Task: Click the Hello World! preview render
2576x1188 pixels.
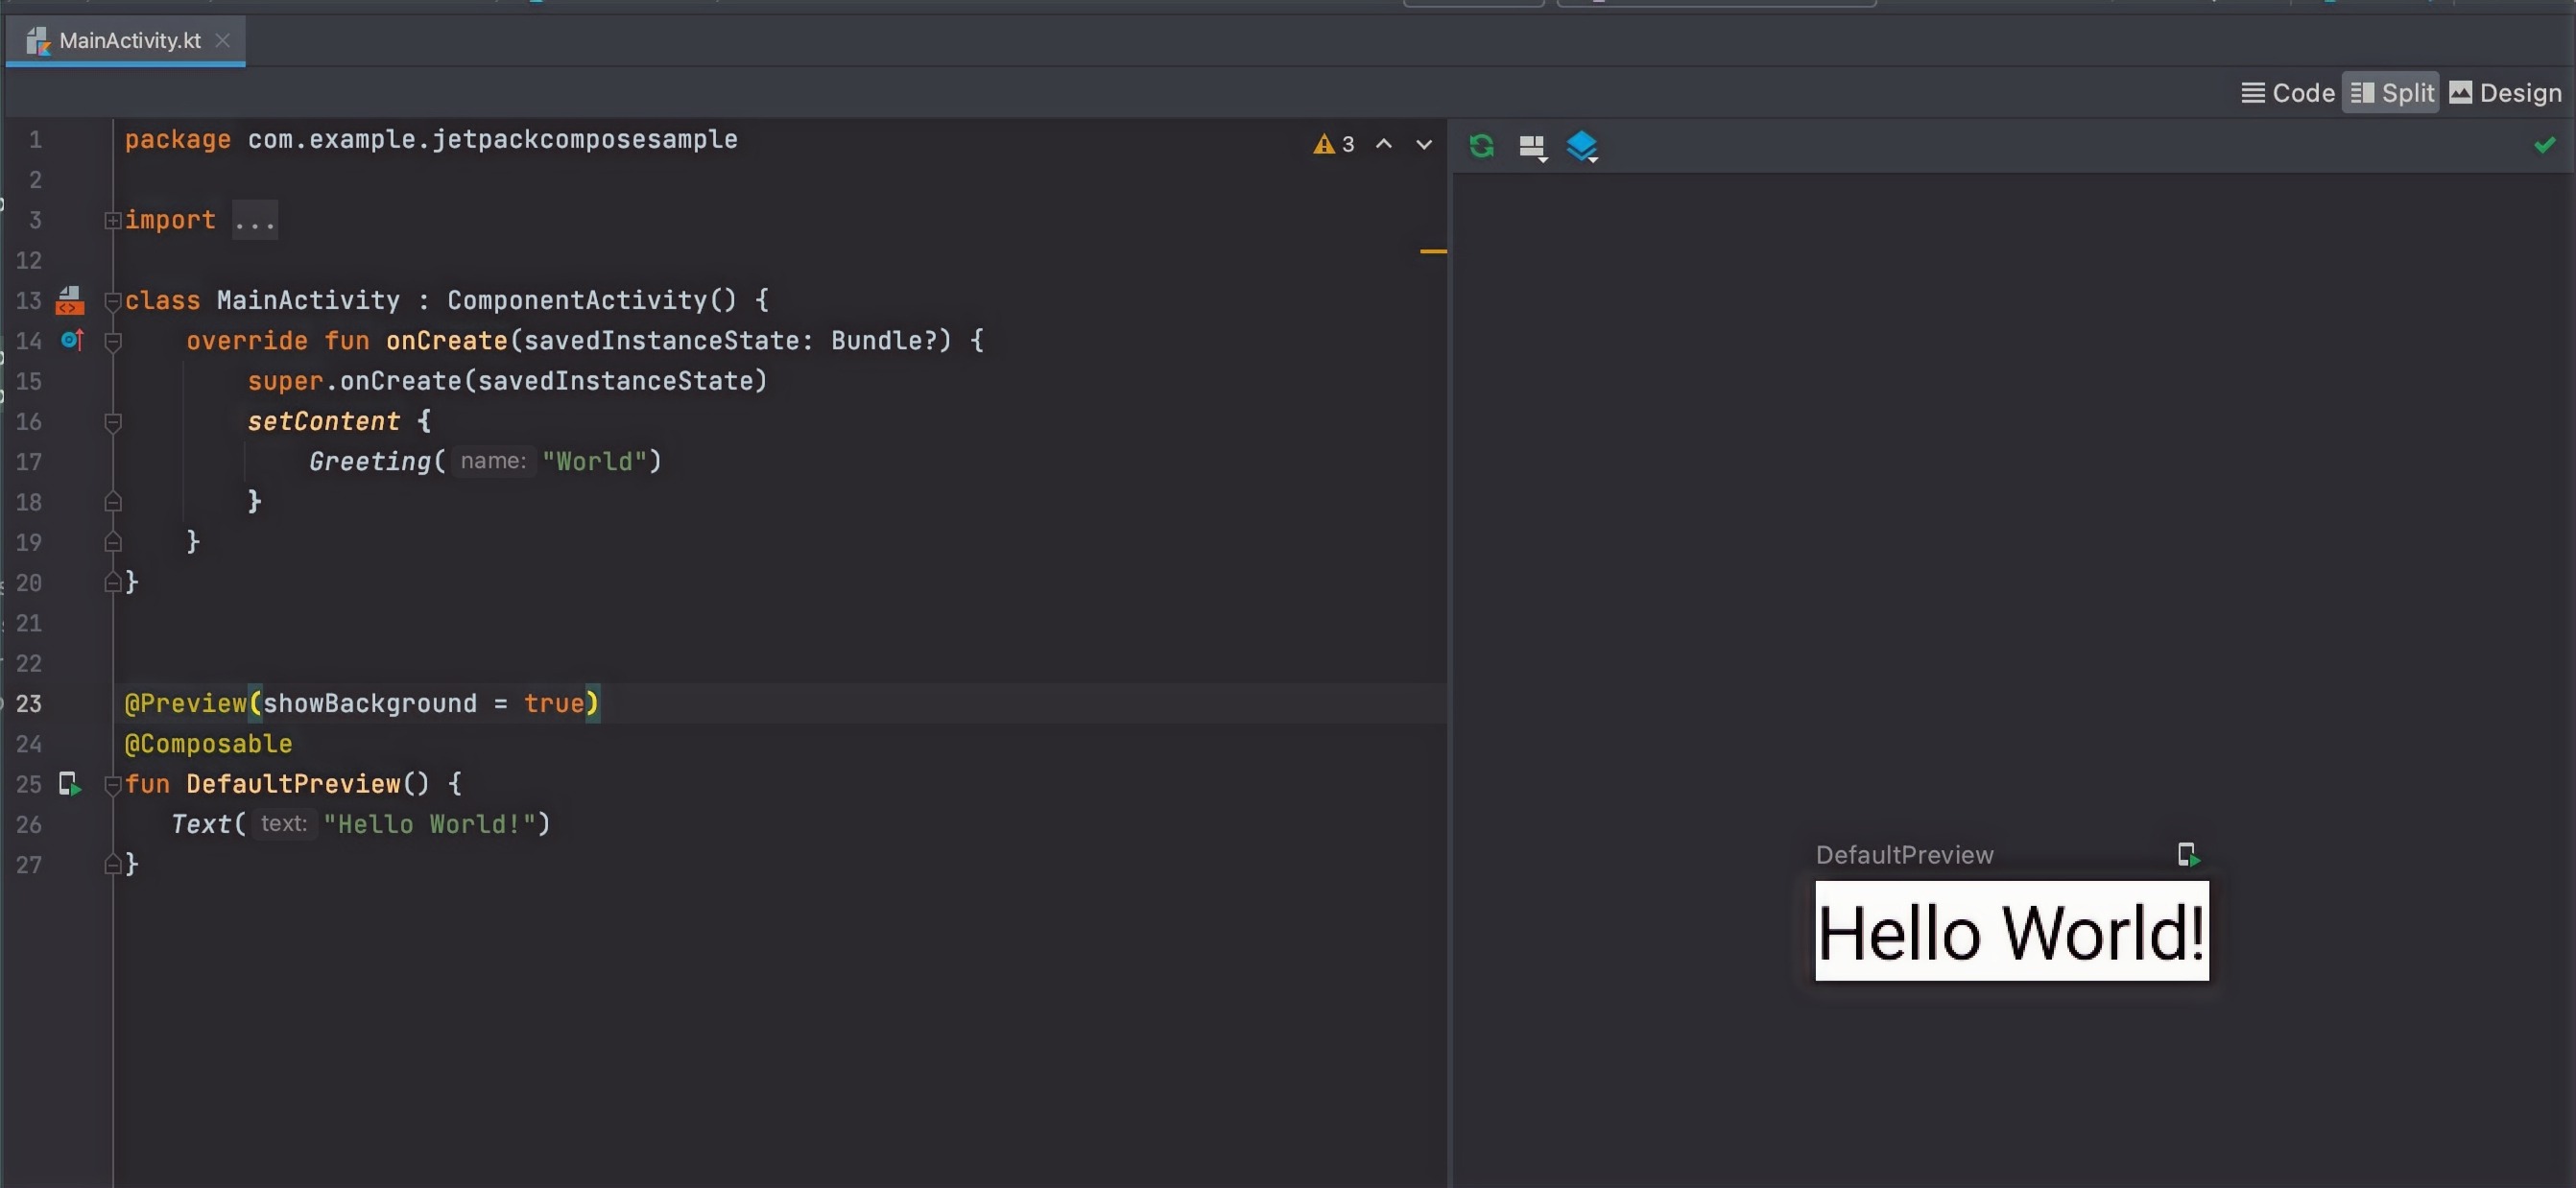Action: (2011, 930)
